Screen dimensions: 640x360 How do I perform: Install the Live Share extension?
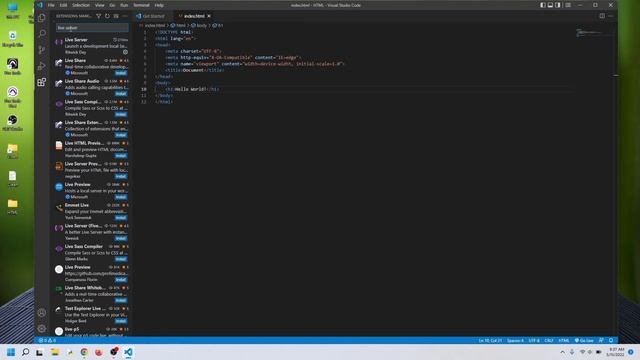pyautogui.click(x=121, y=73)
